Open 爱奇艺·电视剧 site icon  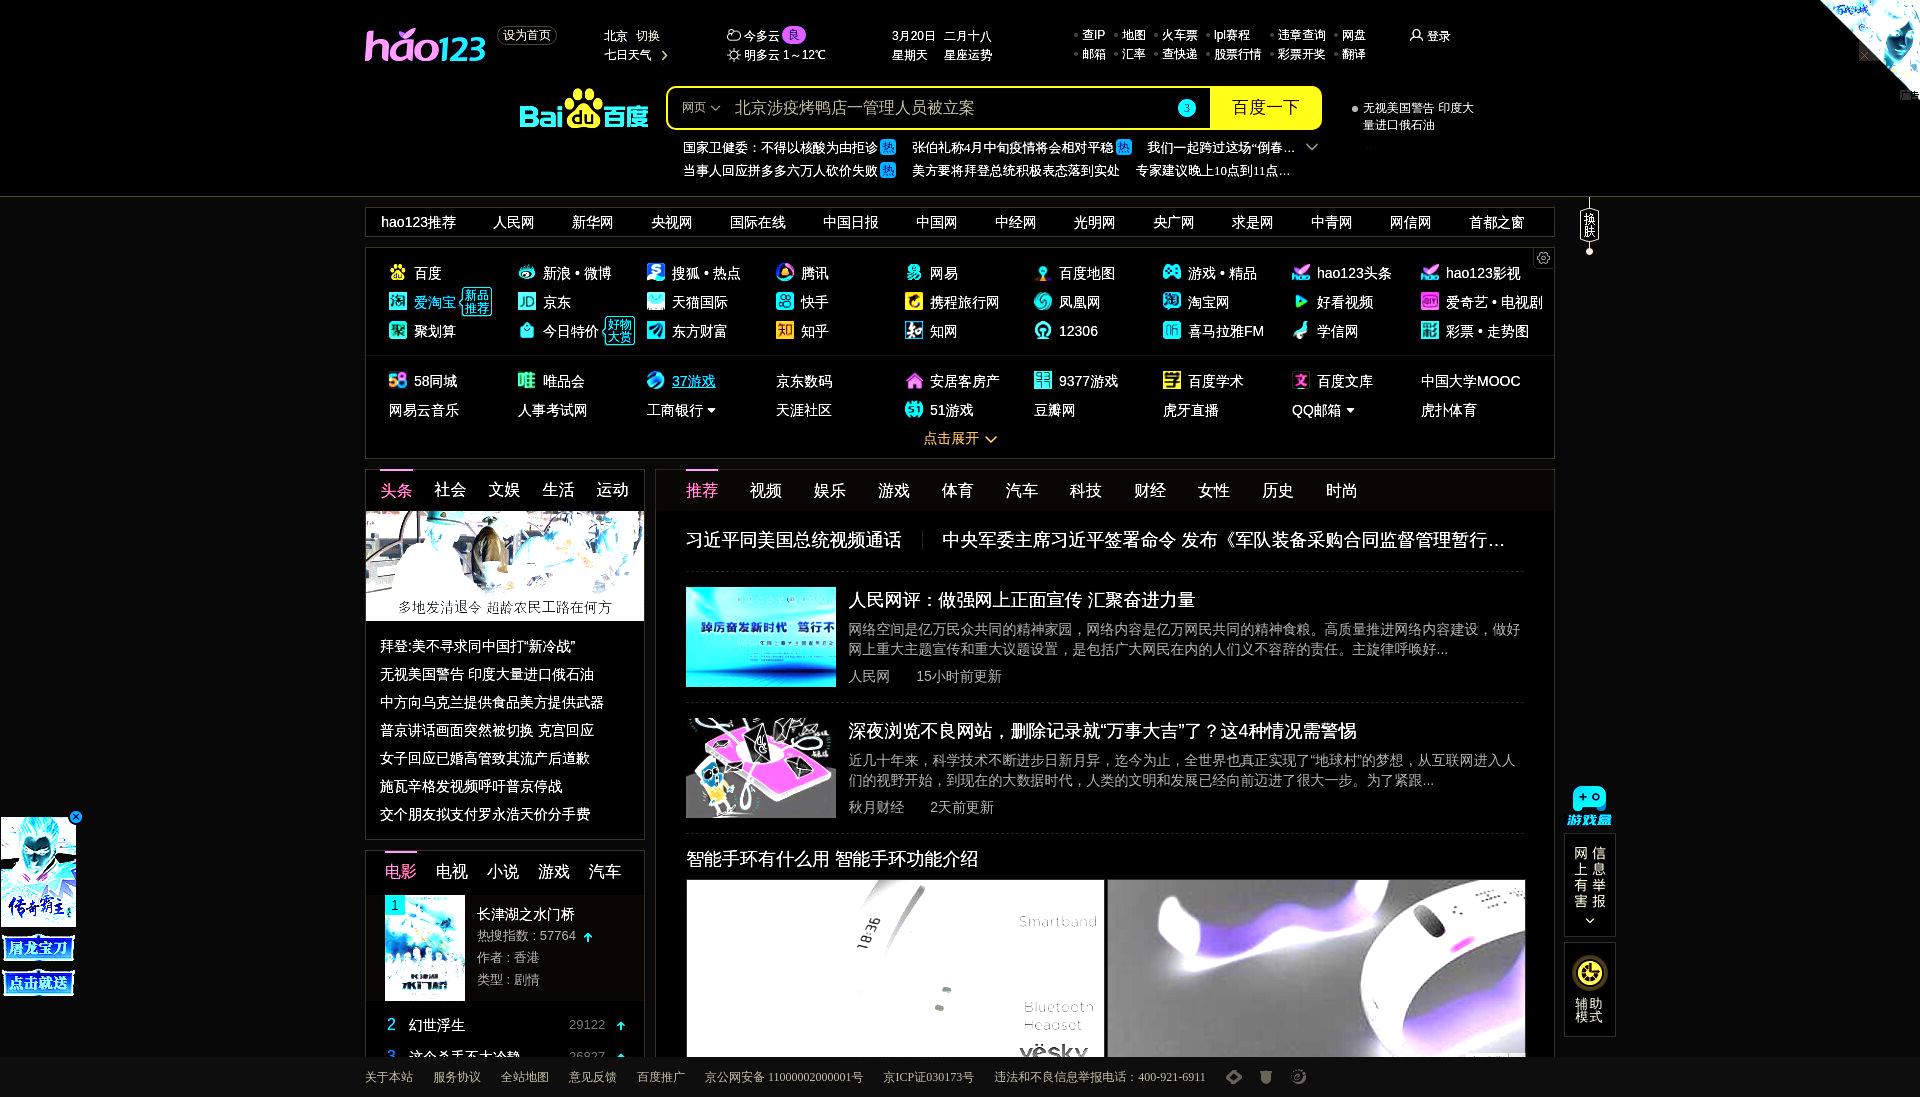(1430, 301)
